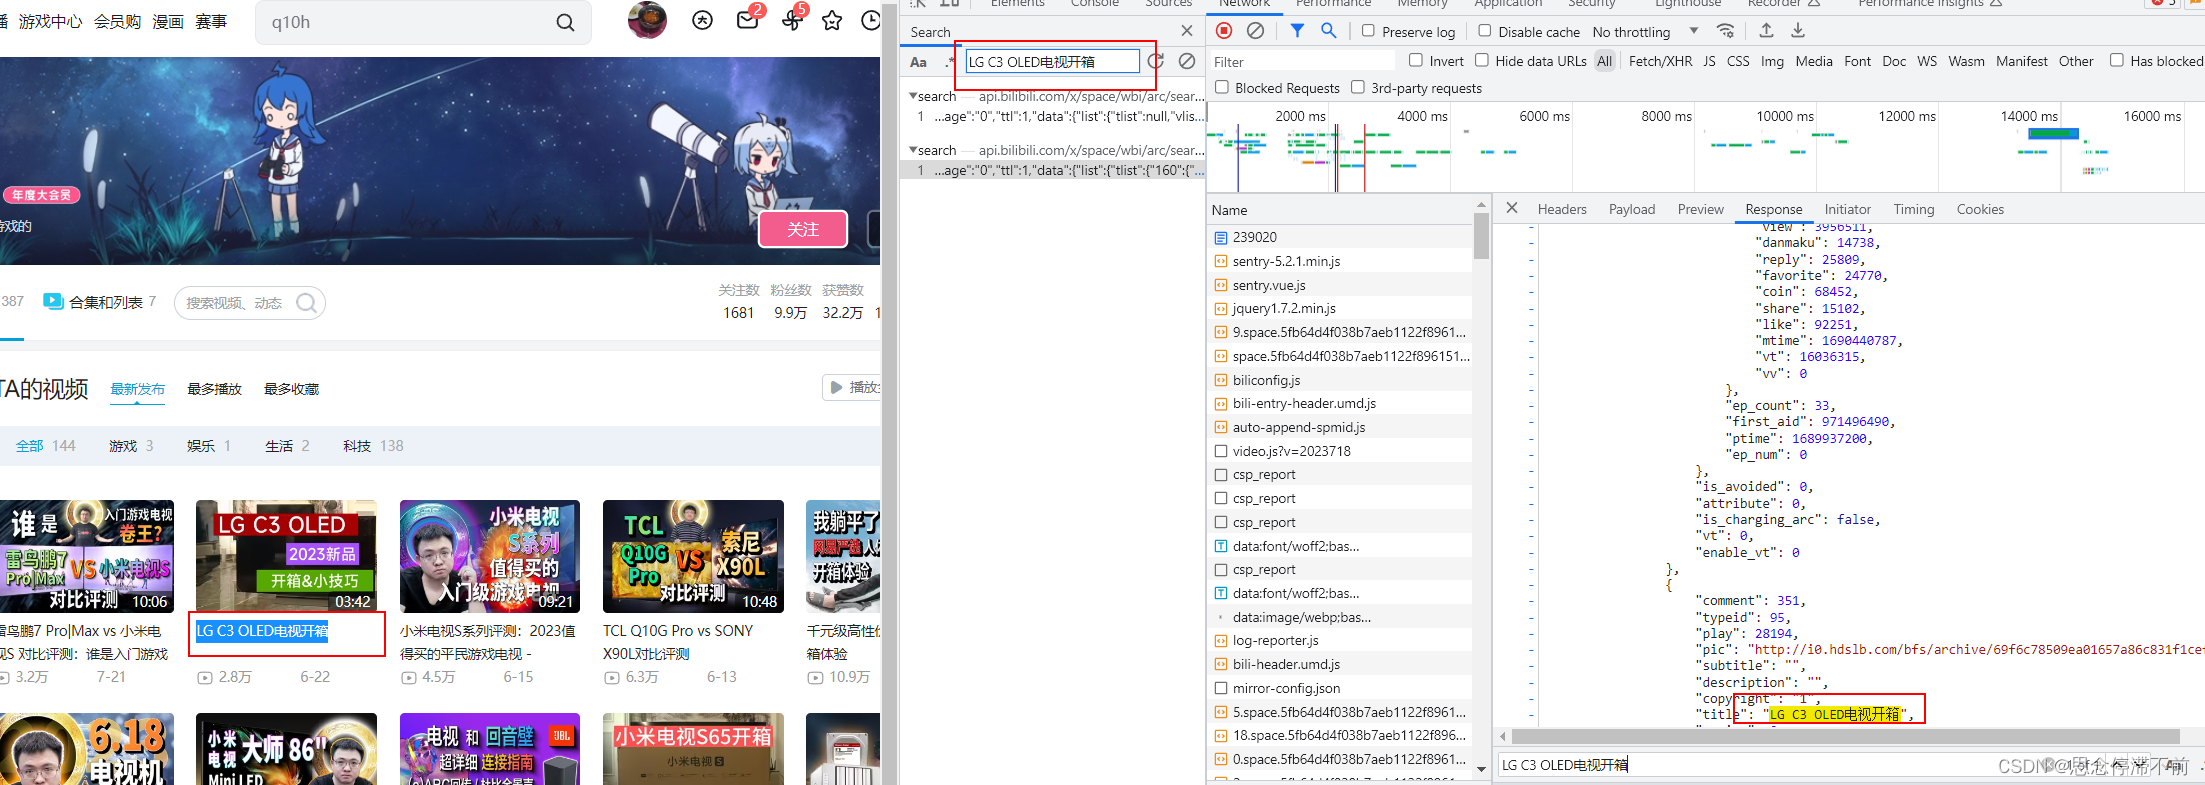Switch to the Cookies tab

1980,209
